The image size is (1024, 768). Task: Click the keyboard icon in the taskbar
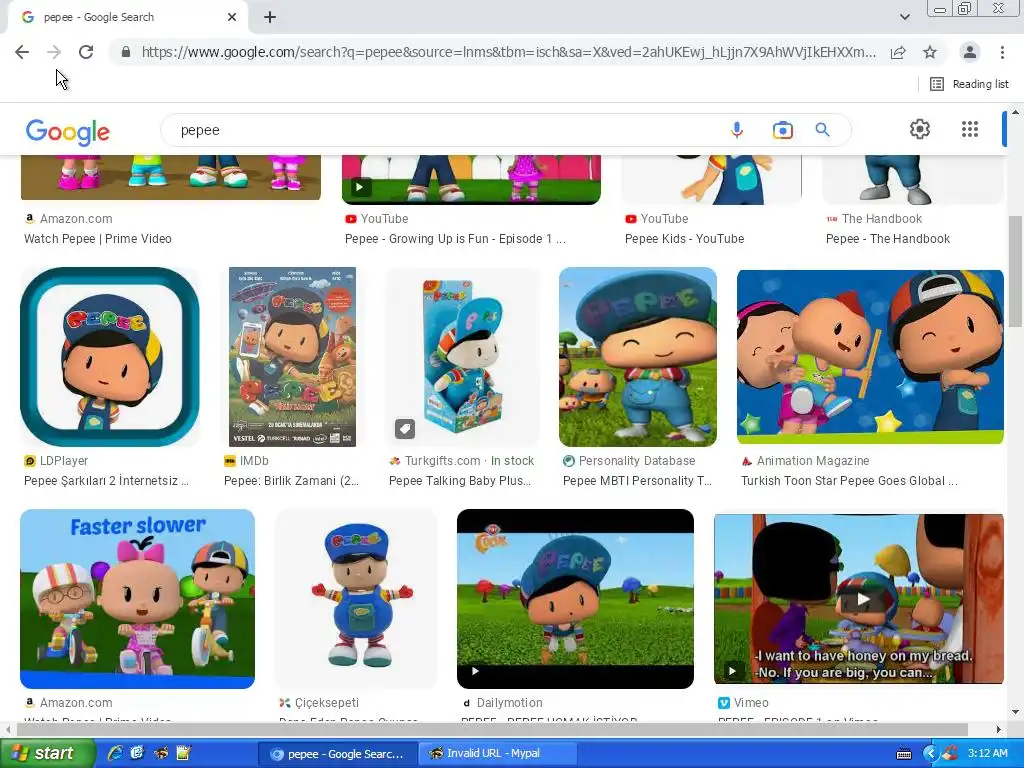pyautogui.click(x=904, y=754)
